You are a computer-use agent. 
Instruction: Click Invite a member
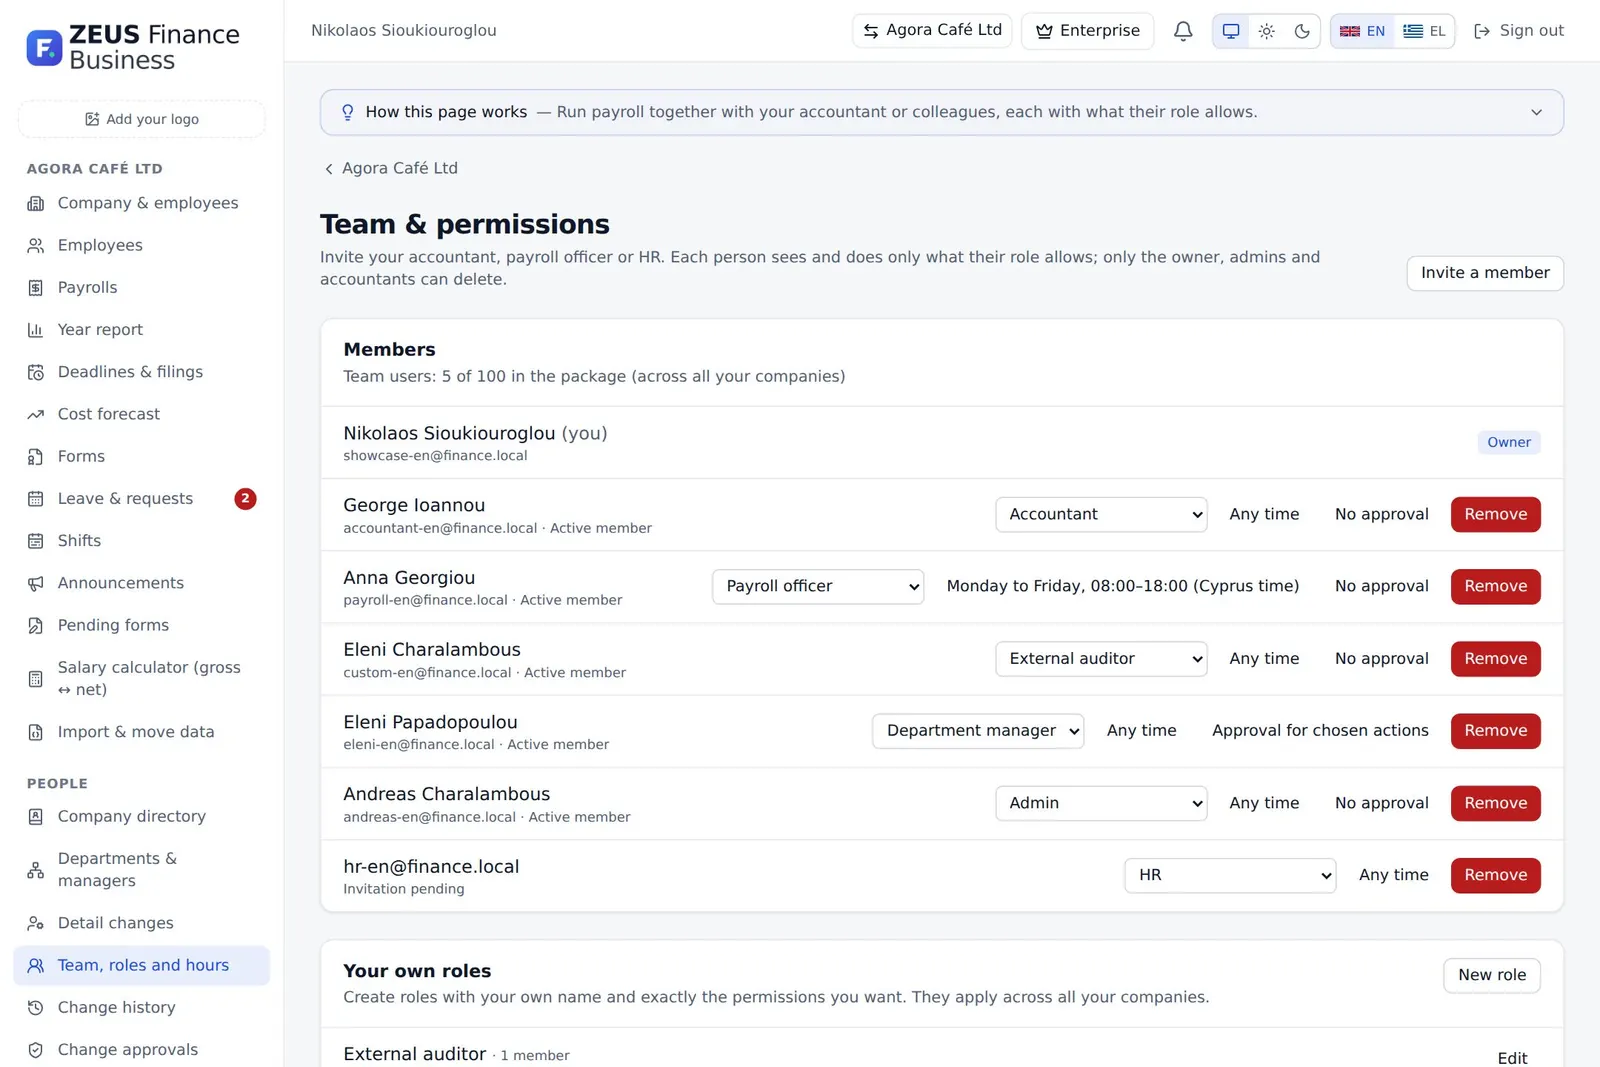1485,273
